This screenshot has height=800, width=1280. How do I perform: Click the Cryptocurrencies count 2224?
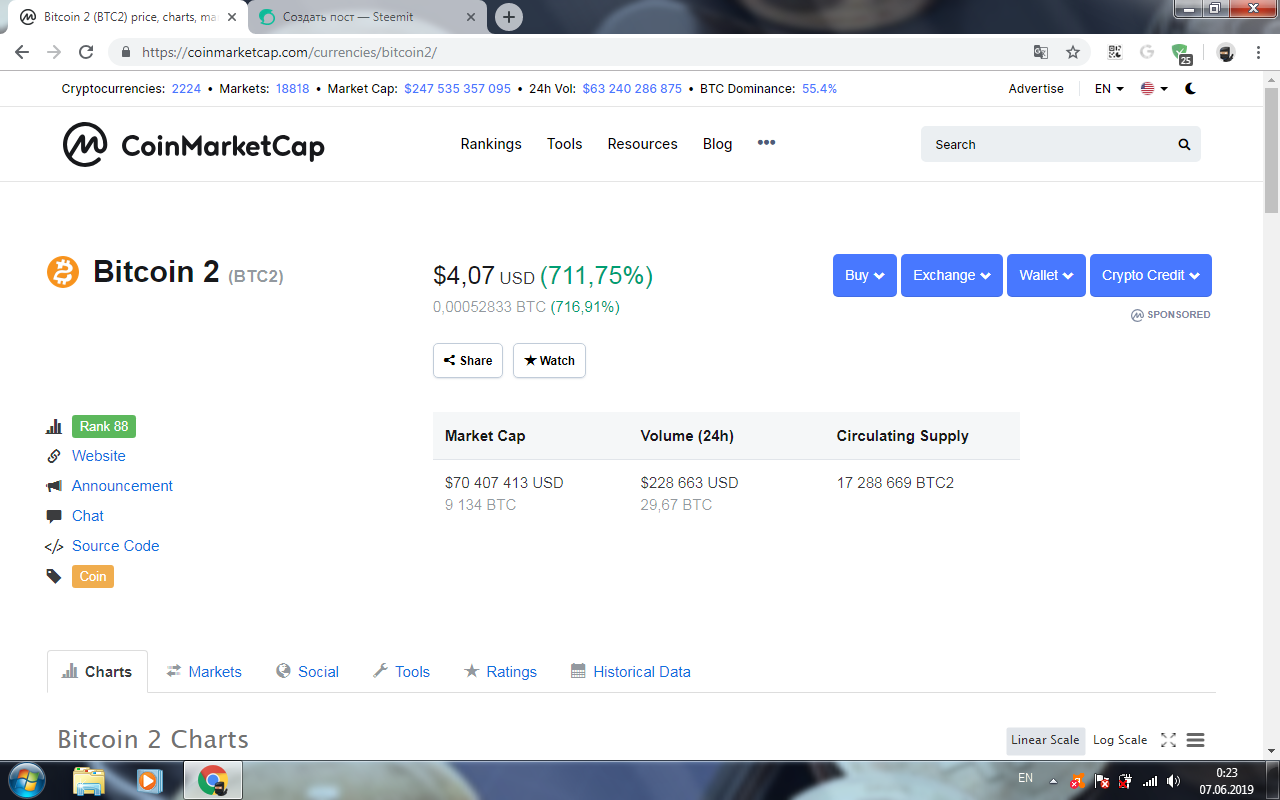186,88
